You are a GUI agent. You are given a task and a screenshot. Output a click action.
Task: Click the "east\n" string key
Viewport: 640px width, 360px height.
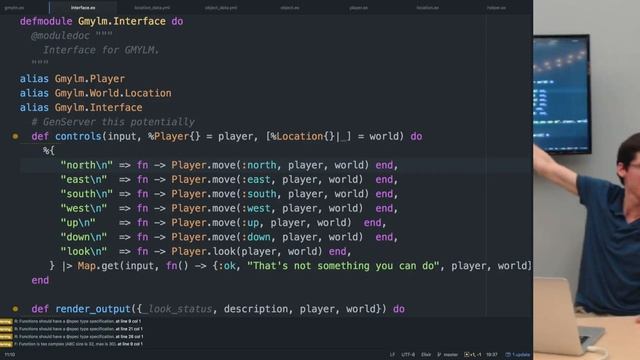tap(84, 180)
